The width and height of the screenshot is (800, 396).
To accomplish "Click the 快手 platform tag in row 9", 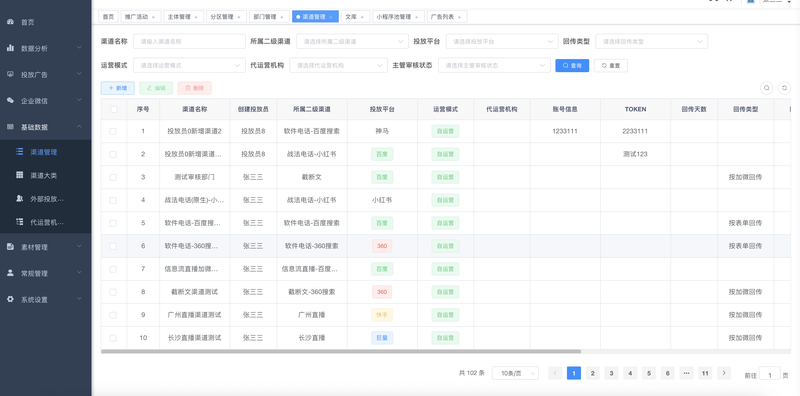I will (x=382, y=315).
